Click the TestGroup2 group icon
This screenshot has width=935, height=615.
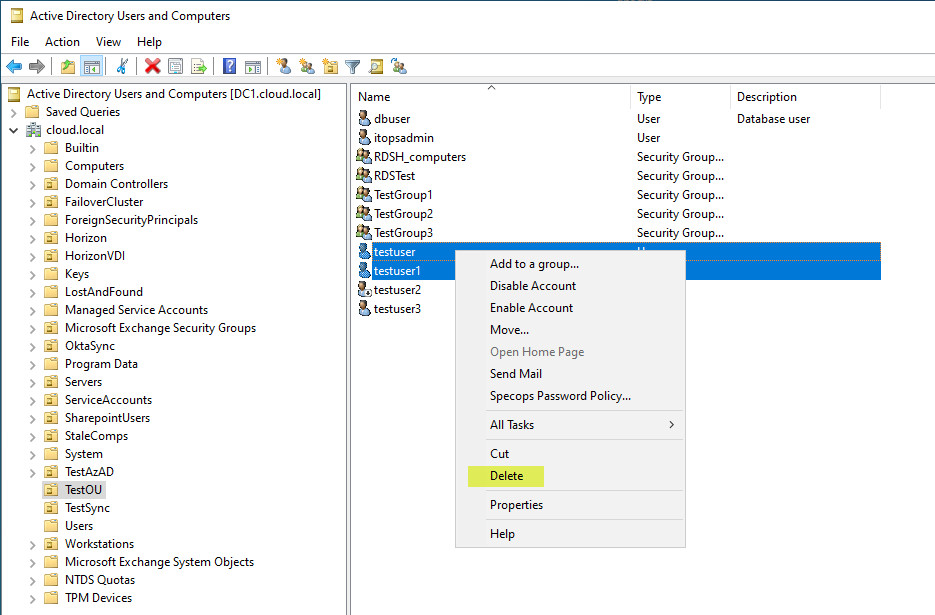(364, 213)
